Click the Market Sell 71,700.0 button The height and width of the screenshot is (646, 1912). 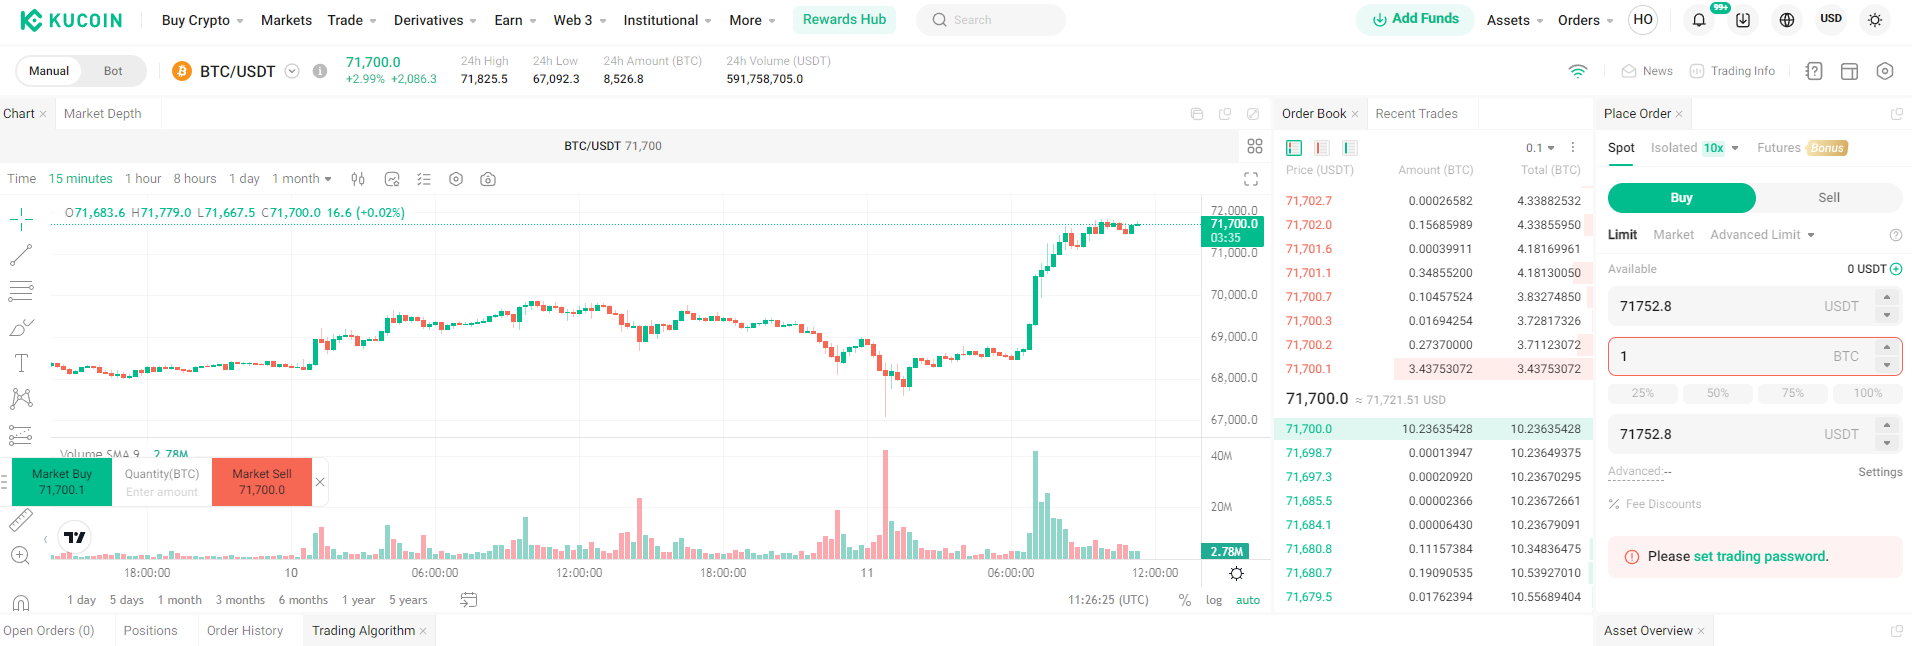pyautogui.click(x=262, y=482)
